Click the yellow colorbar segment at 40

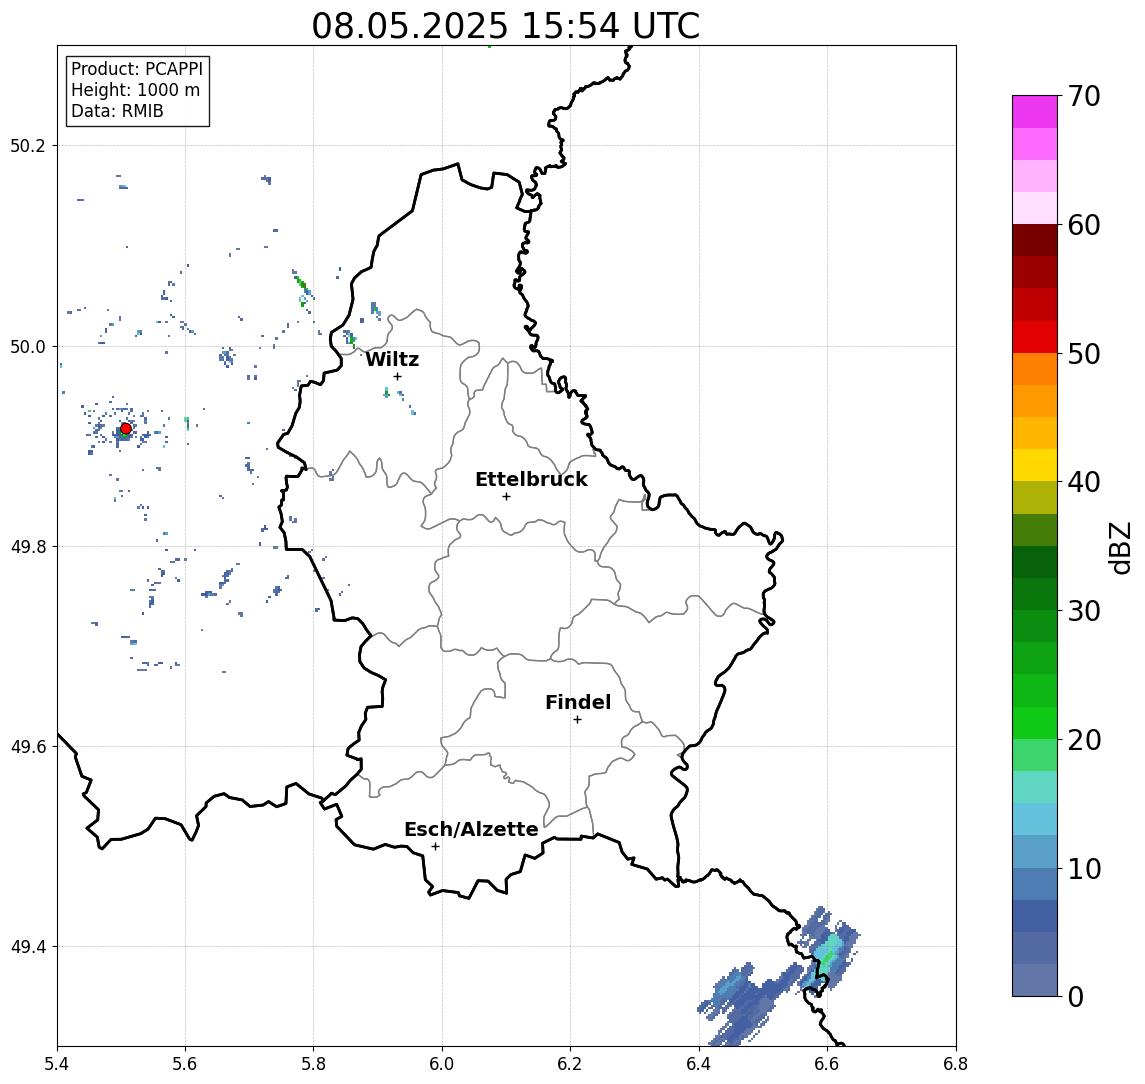(x=1035, y=466)
